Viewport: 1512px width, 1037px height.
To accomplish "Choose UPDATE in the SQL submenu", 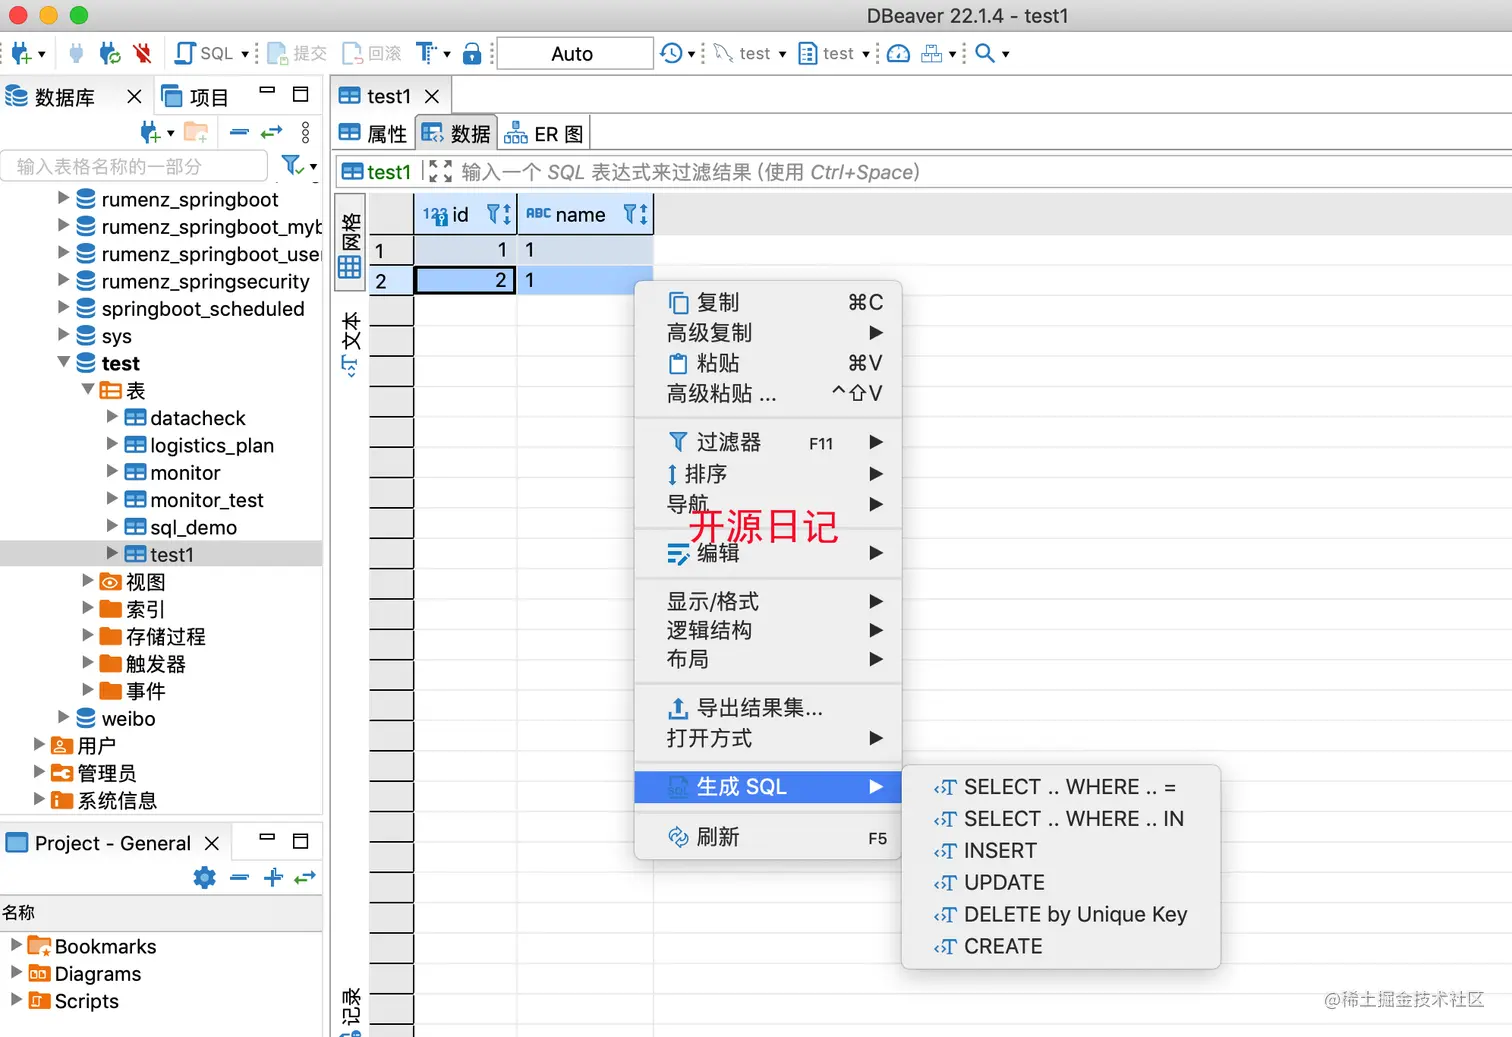I will coord(1060,883).
